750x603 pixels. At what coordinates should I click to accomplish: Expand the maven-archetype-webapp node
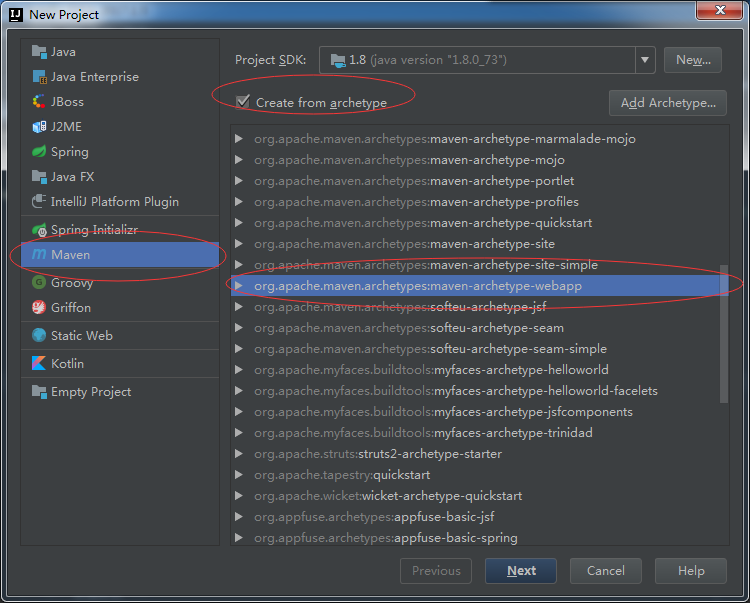tap(239, 285)
